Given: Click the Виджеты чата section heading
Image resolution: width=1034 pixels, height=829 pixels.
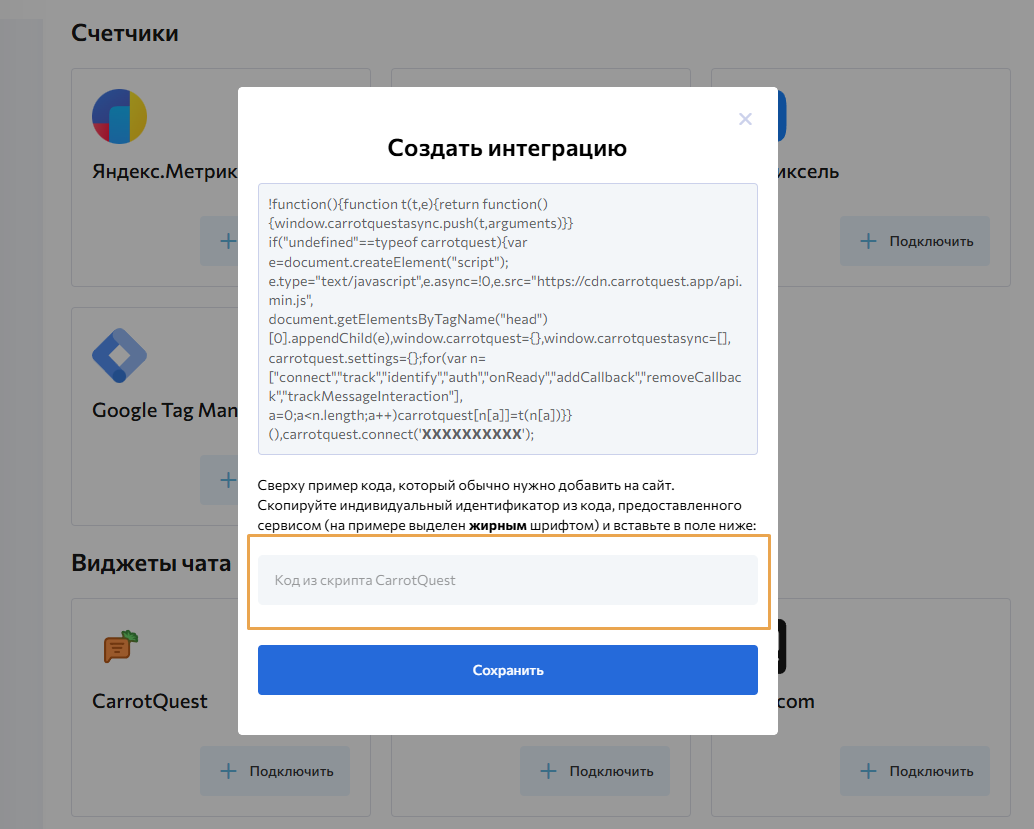Looking at the screenshot, I should 151,563.
